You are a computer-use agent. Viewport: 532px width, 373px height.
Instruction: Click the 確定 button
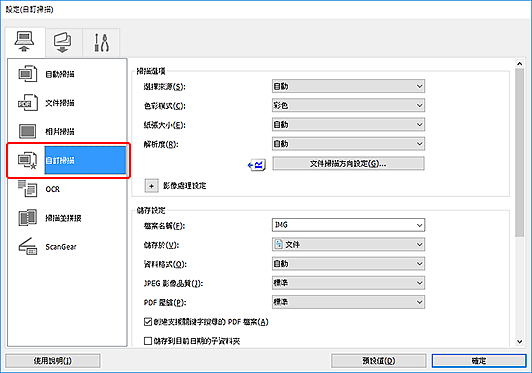479,361
